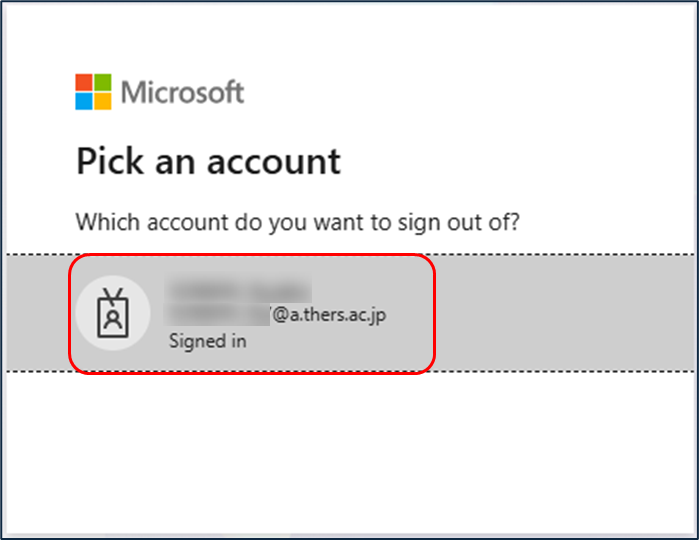Click the blue square of the Microsoft logo

pyautogui.click(x=84, y=101)
